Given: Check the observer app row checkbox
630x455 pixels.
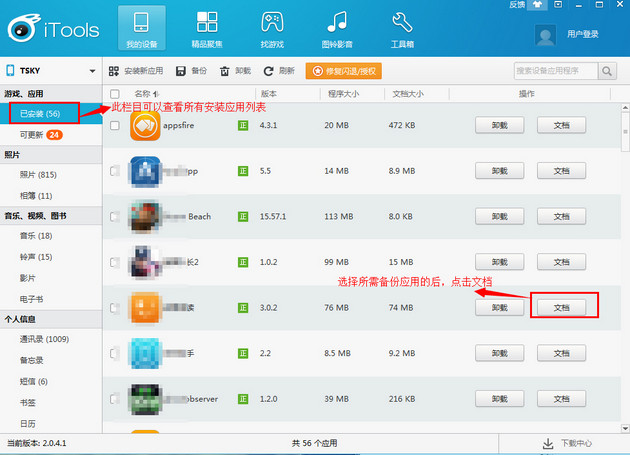Looking at the screenshot, I should point(115,399).
